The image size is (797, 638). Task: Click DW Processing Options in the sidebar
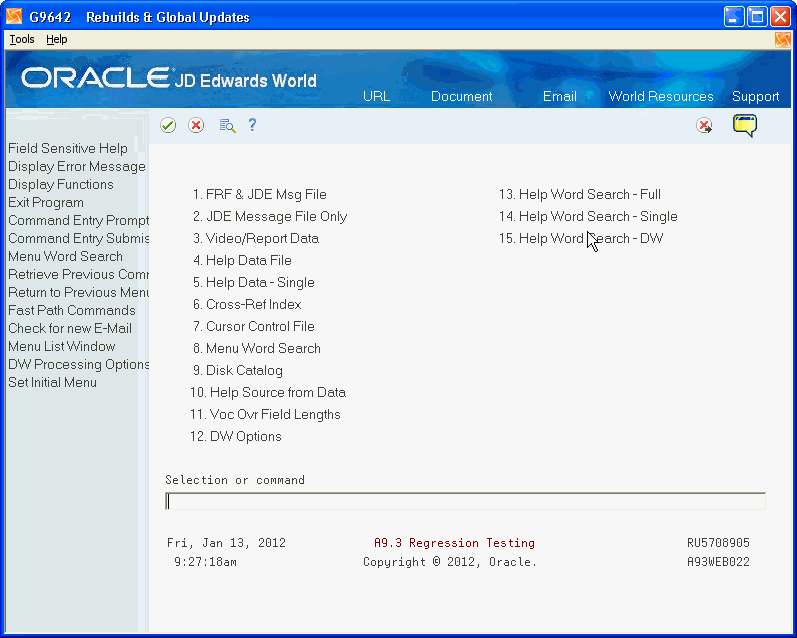click(78, 364)
